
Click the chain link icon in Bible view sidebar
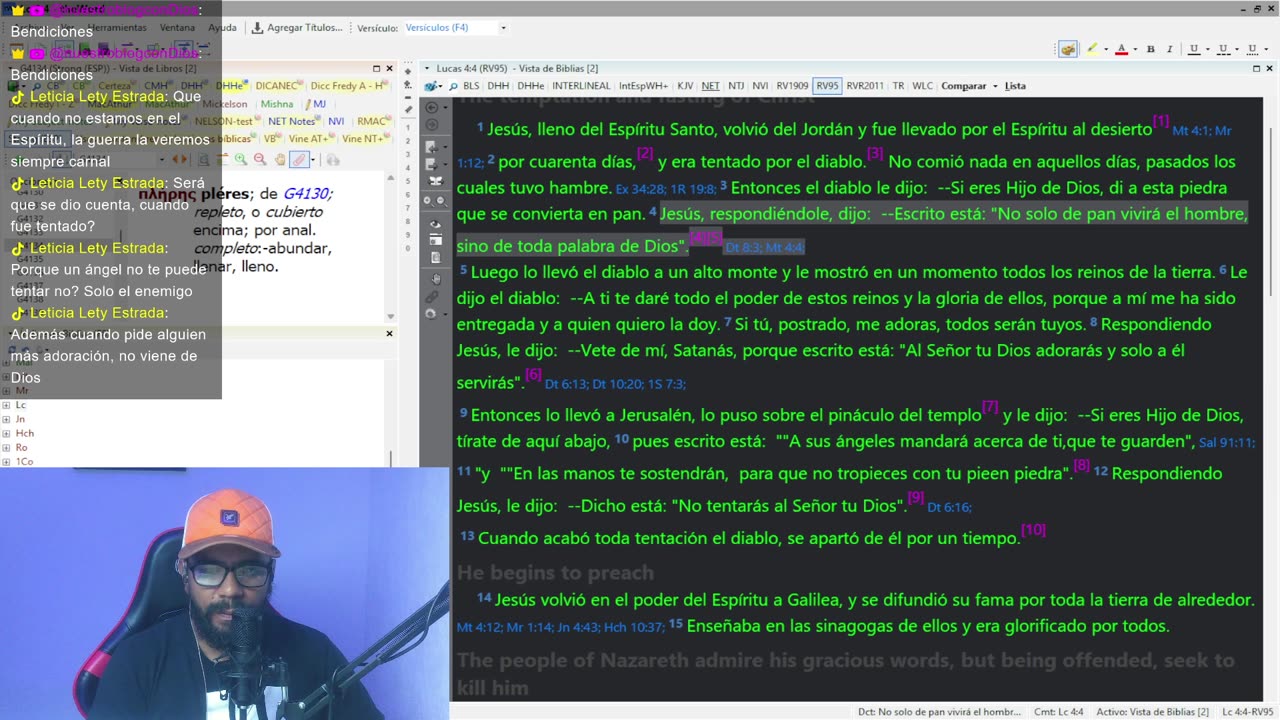[x=433, y=297]
